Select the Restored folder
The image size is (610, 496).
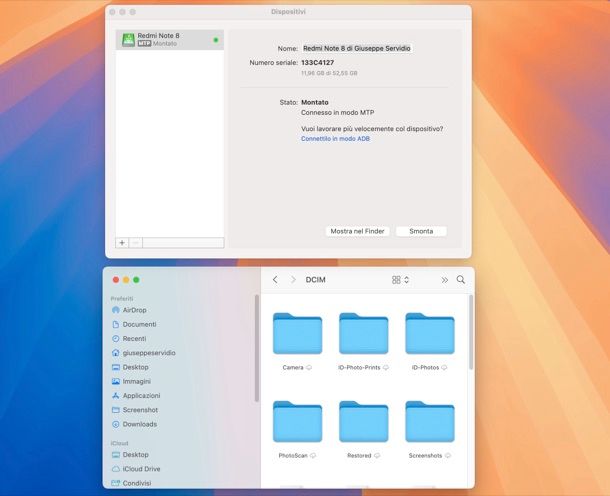coord(364,422)
